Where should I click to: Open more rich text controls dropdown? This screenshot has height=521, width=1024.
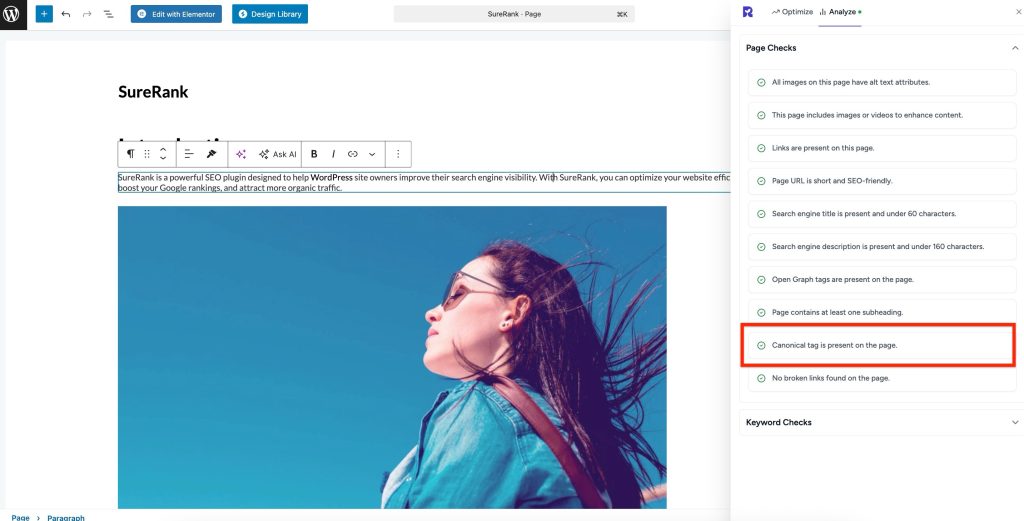[372, 154]
